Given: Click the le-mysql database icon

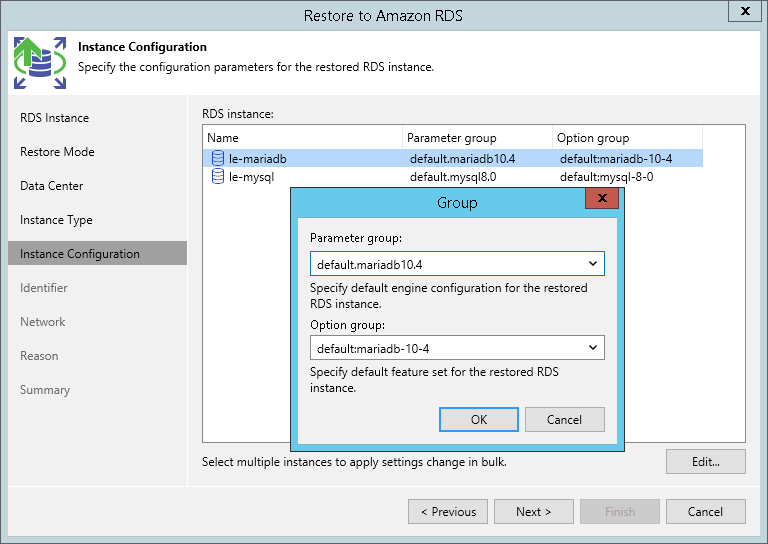Looking at the screenshot, I should [x=217, y=176].
